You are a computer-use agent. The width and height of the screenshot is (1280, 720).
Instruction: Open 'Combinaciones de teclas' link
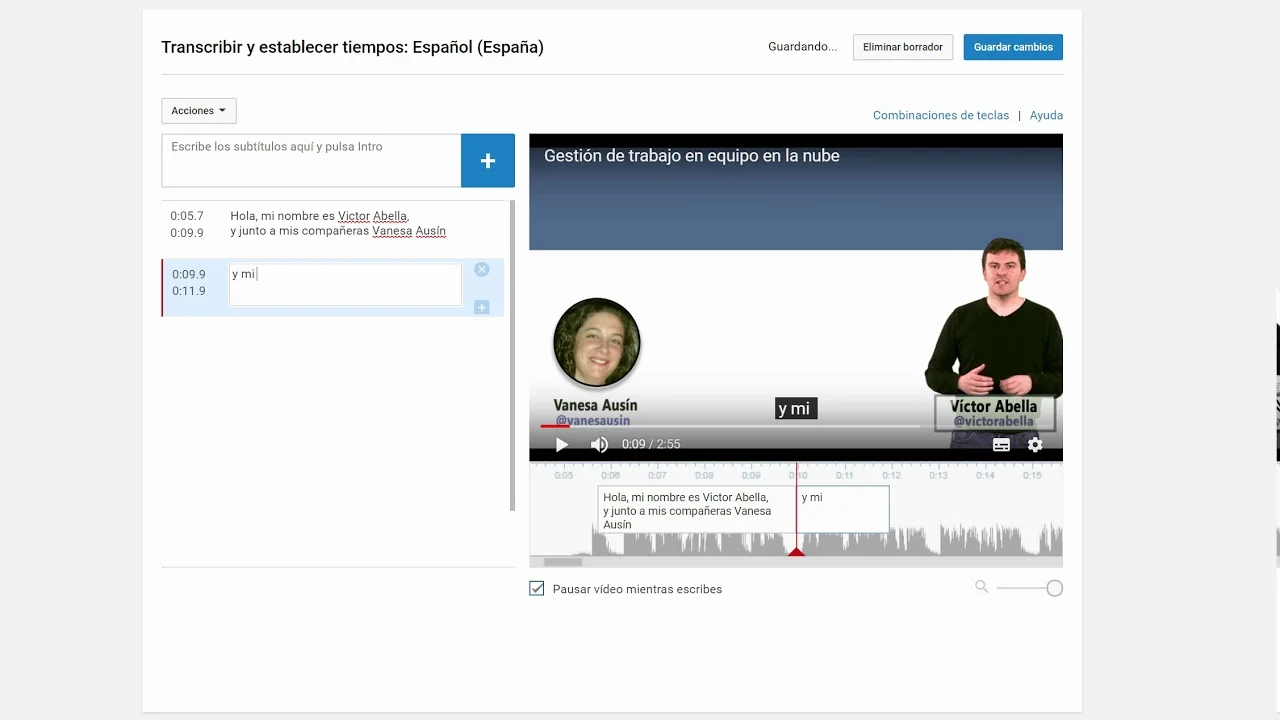pyautogui.click(x=940, y=115)
